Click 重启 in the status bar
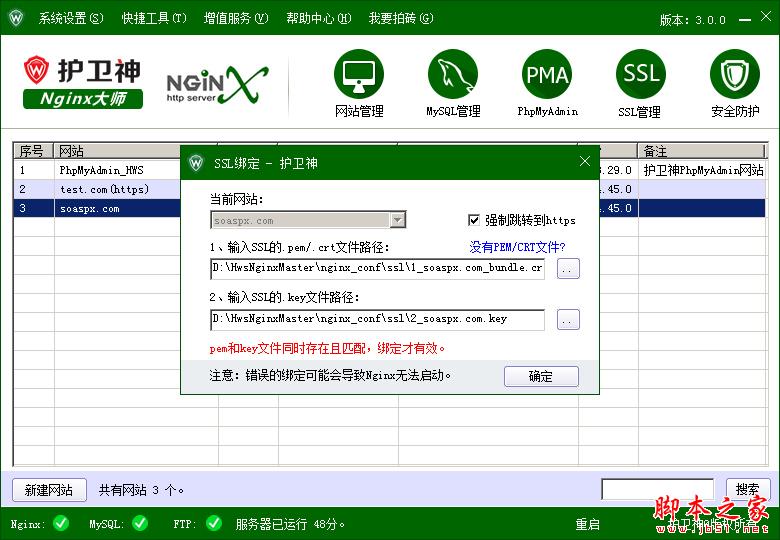The image size is (780, 540). 587,524
